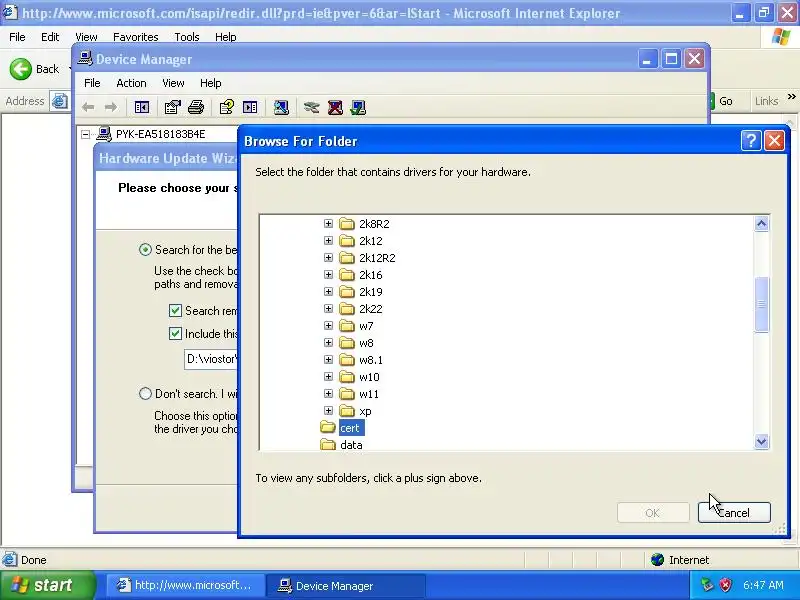Screen dimensions: 800x600
Task: Toggle the action pane icon in Device Manager toolbar
Action: 250,107
